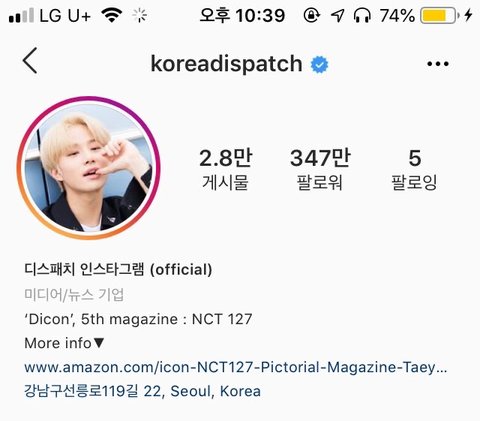Tap the cellular signal bars icon
Image resolution: width=480 pixels, height=421 pixels.
[22, 15]
